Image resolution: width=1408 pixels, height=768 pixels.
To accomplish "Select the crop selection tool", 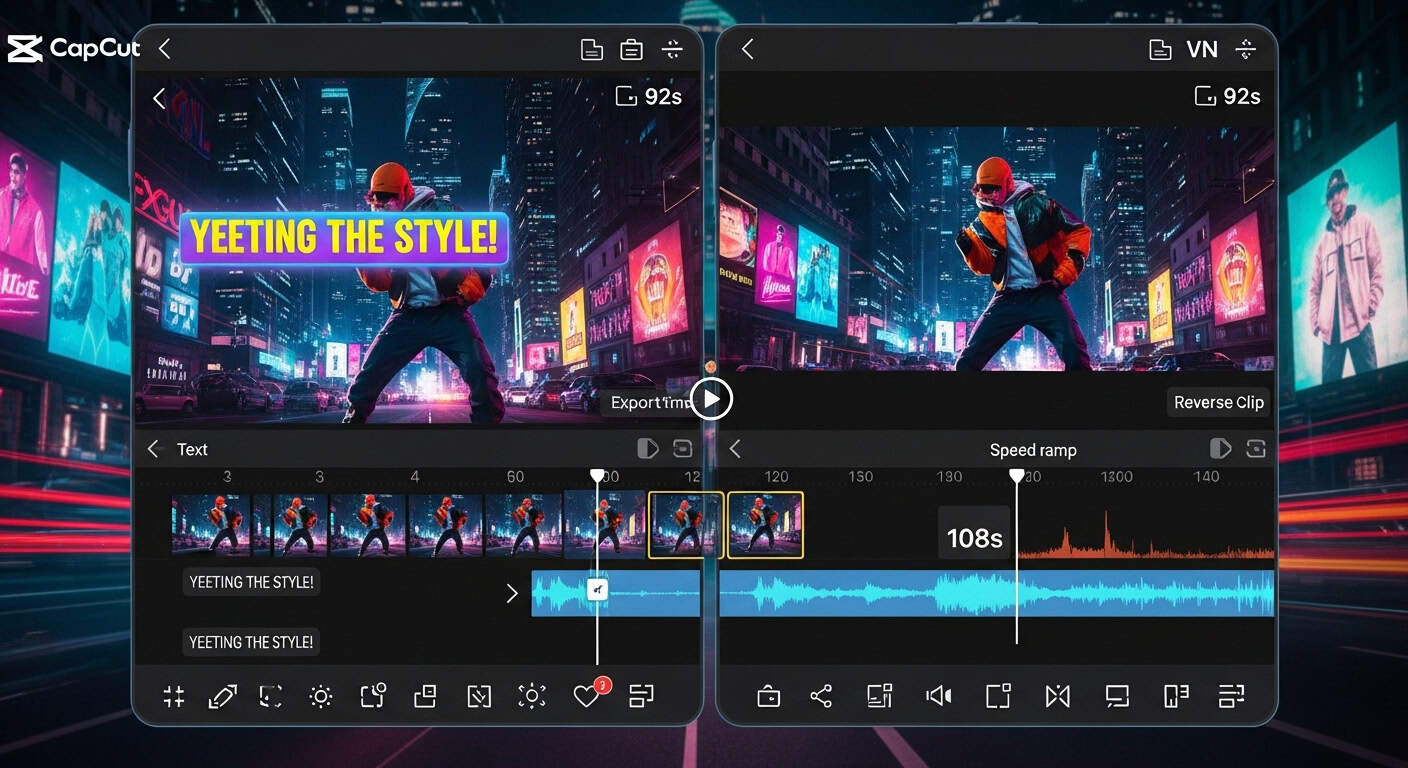I will pos(270,696).
